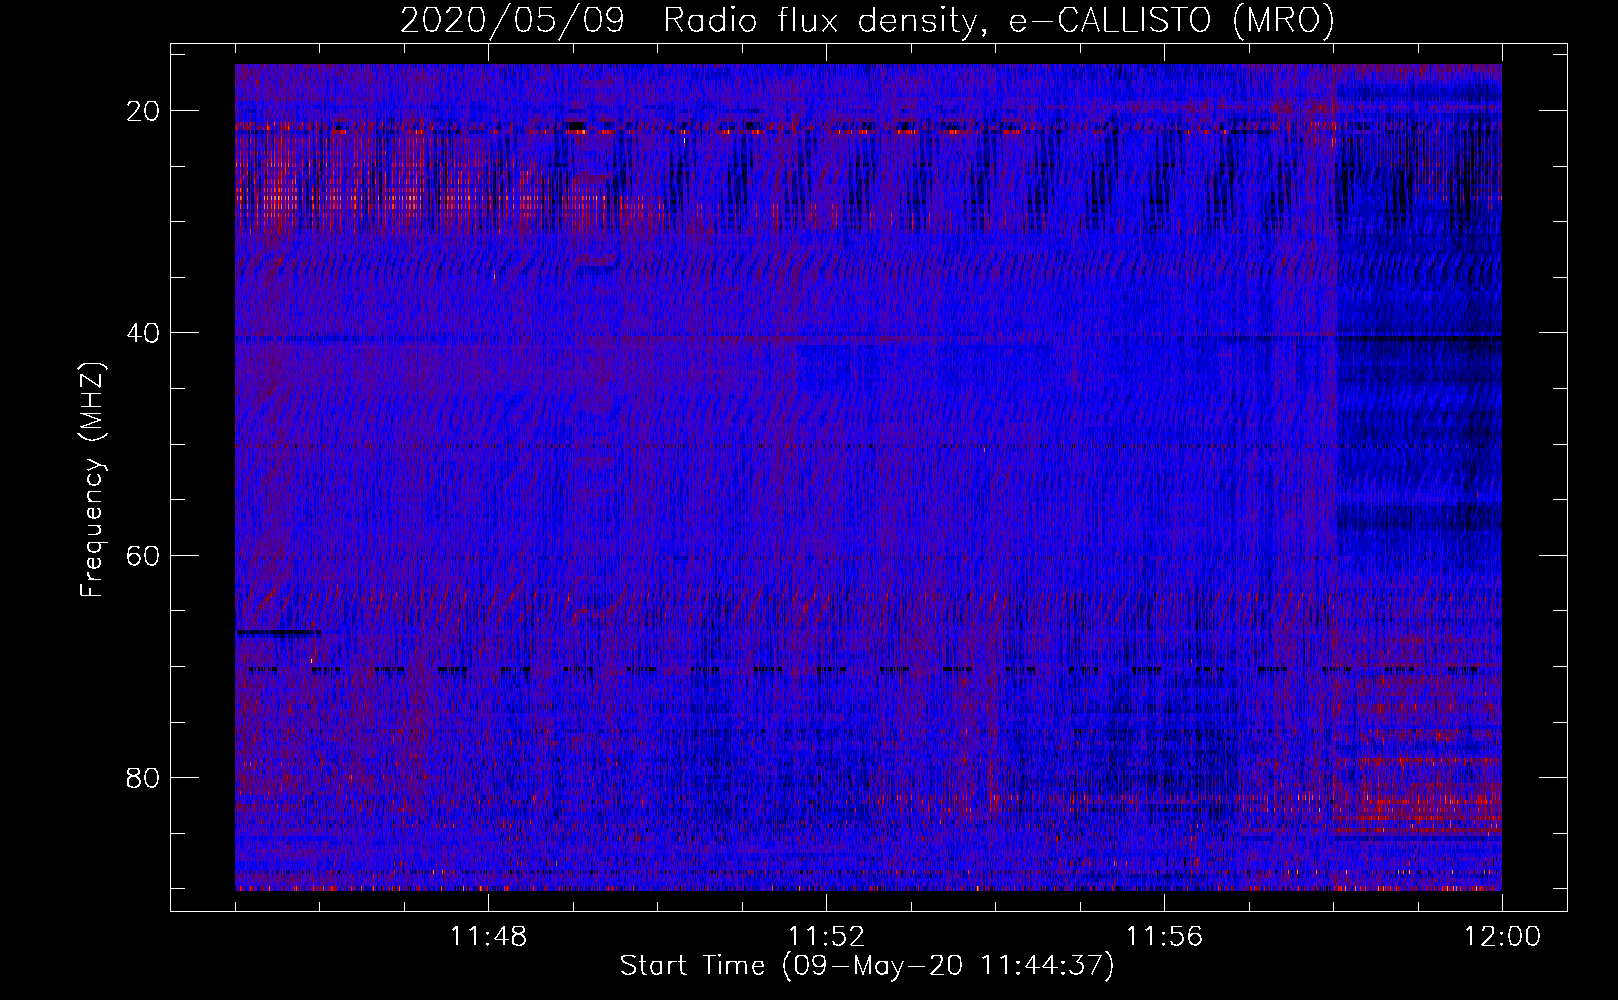Image resolution: width=1618 pixels, height=1000 pixels.
Task: Click the '11:48' time tick label
Action: pos(488,937)
